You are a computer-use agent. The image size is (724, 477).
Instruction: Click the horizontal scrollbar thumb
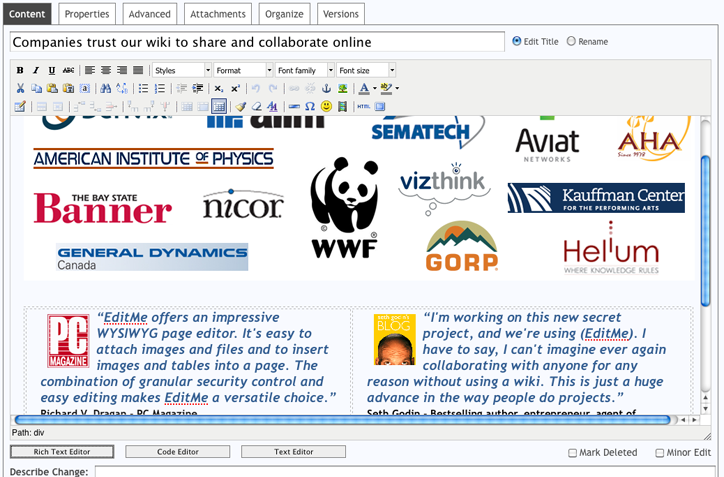click(x=343, y=420)
